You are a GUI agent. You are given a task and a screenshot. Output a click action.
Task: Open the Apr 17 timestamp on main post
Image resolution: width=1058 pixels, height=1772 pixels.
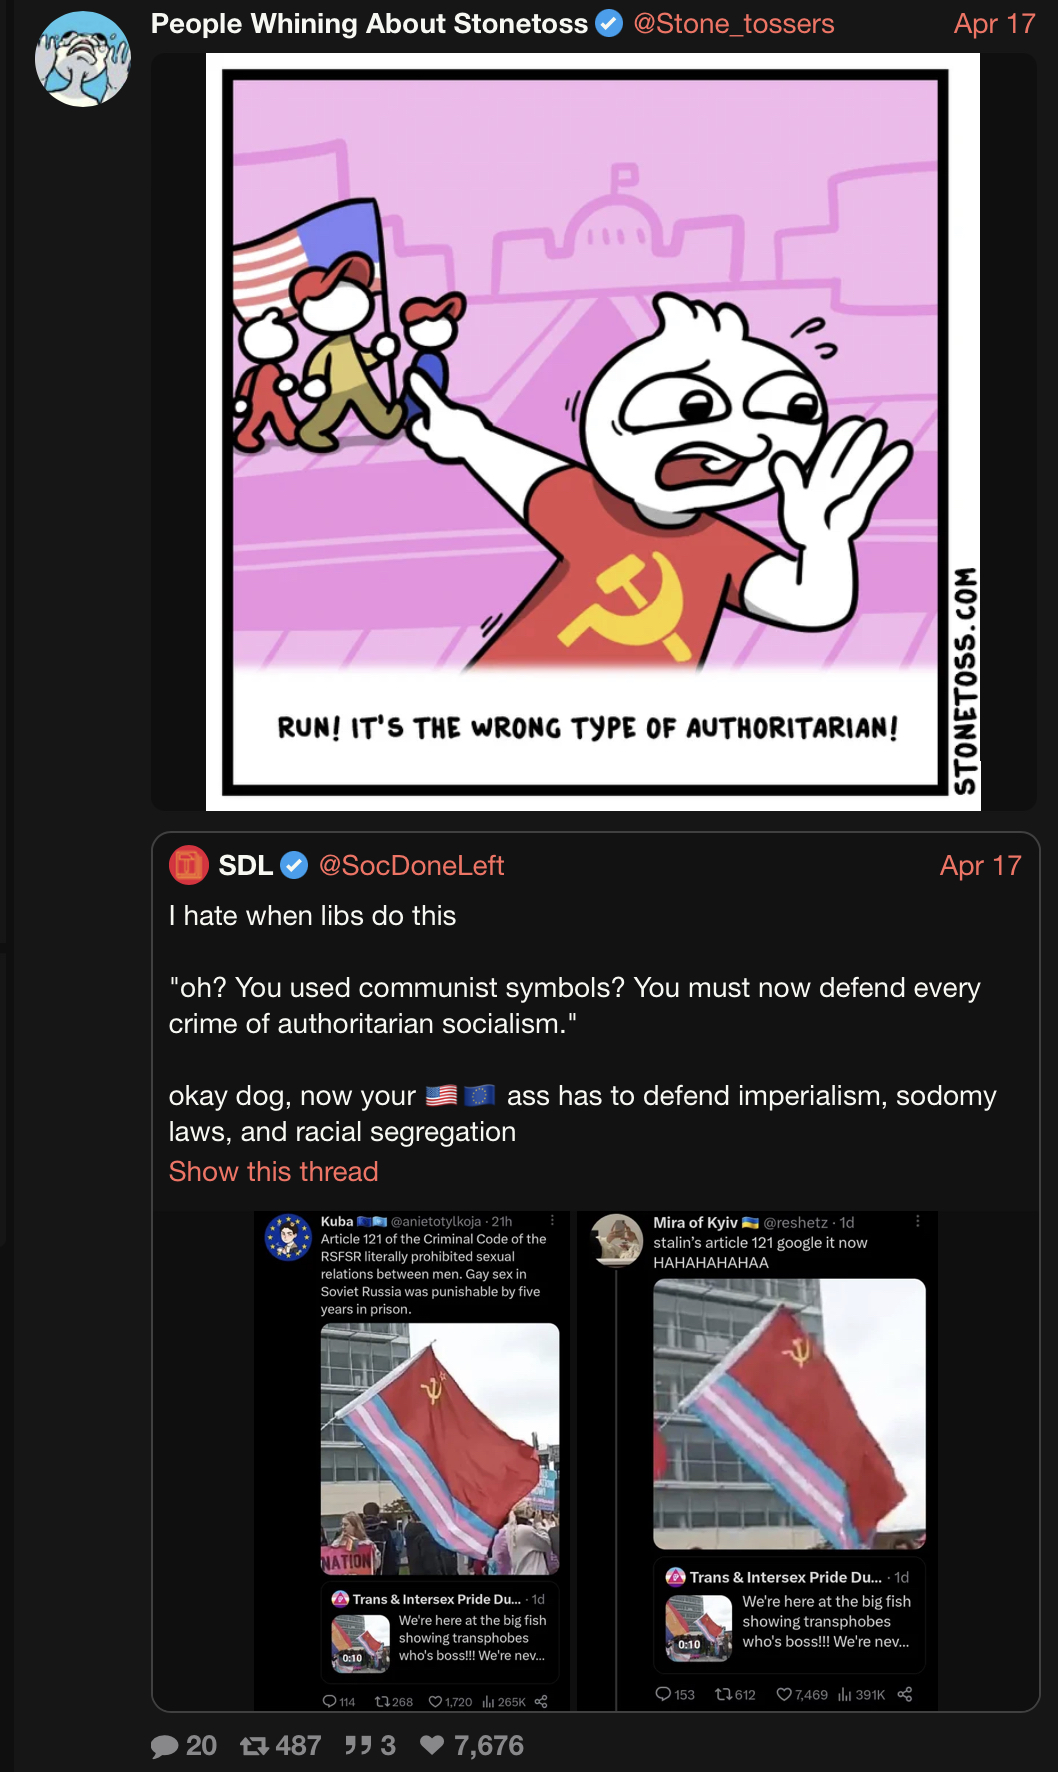click(x=994, y=23)
